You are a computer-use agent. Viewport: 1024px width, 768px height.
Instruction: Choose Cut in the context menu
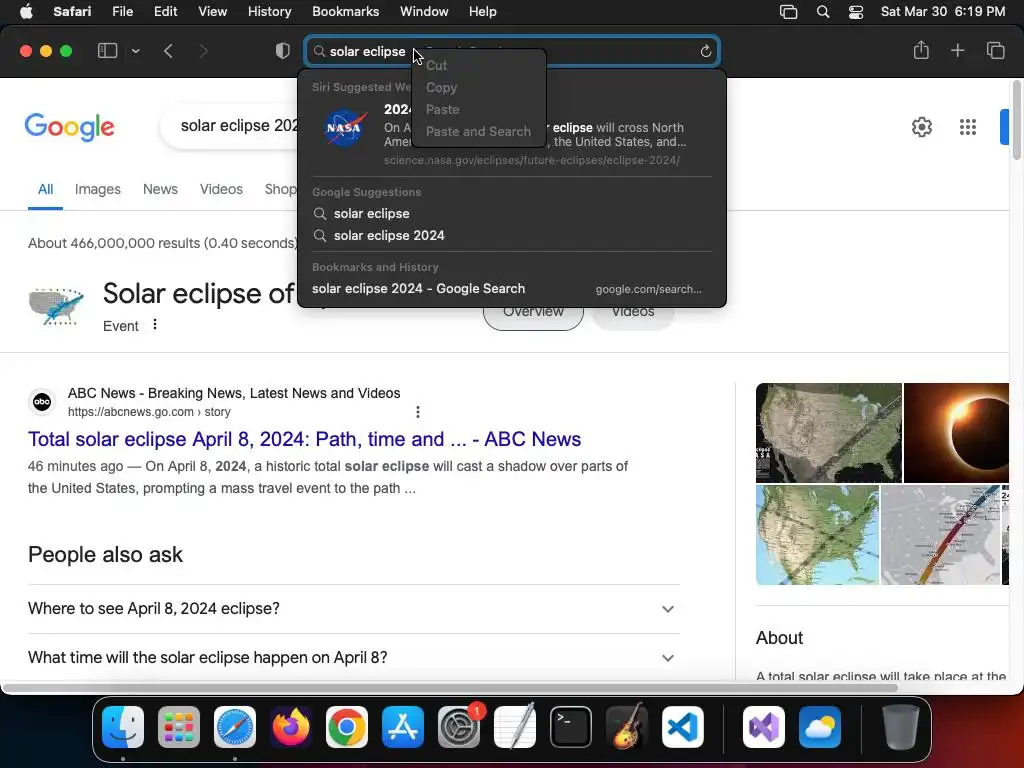436,65
